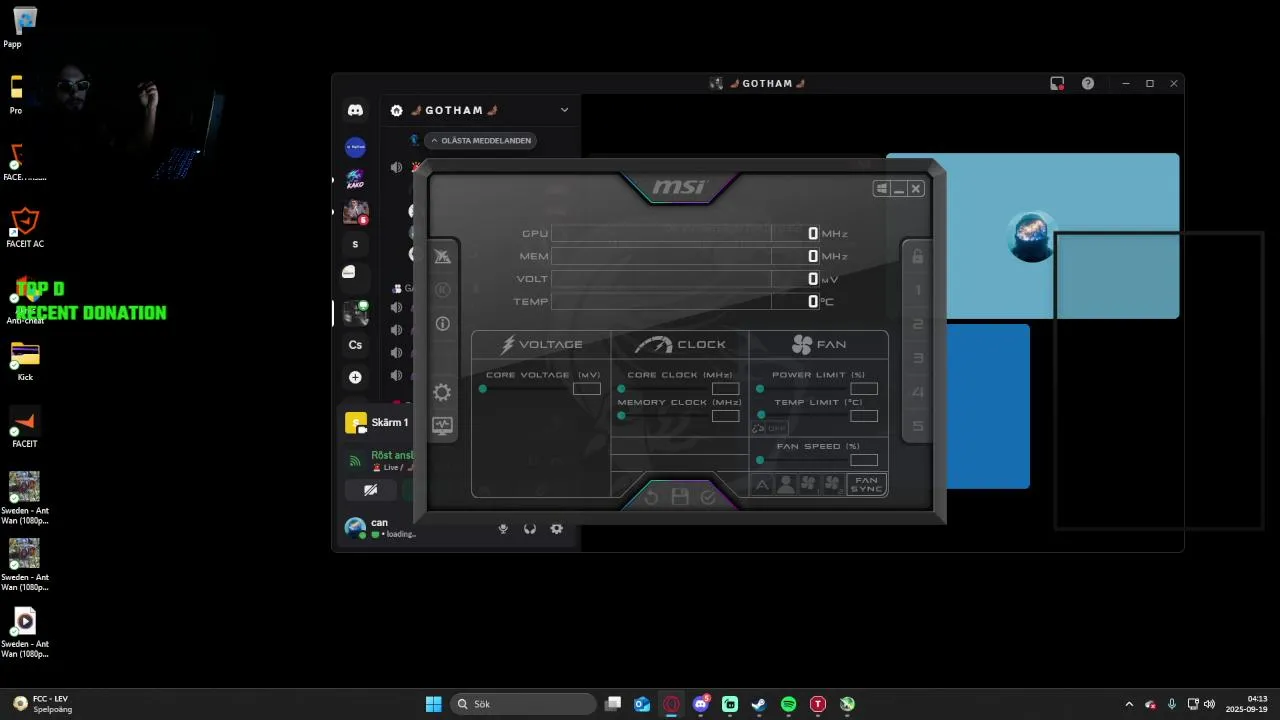Open MSI Afterburner settings gear
This screenshot has height=720, width=1280.
pos(442,392)
